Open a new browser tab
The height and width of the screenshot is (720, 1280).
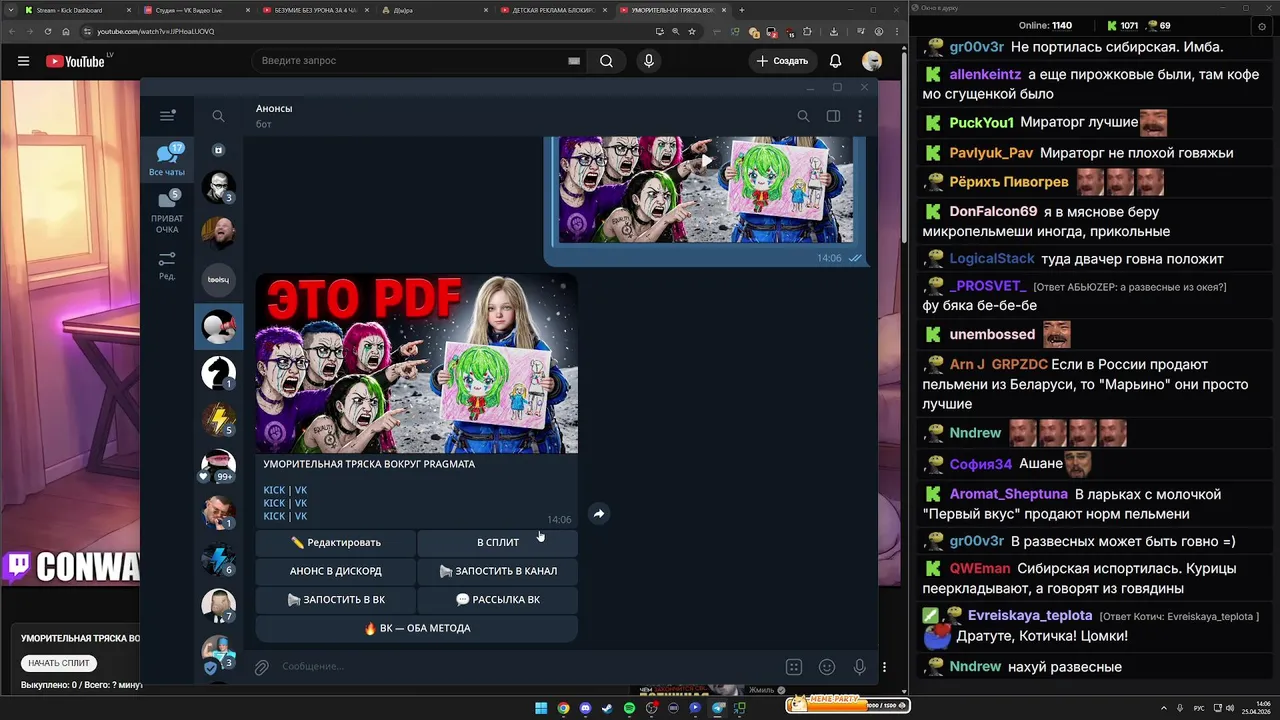click(x=741, y=10)
